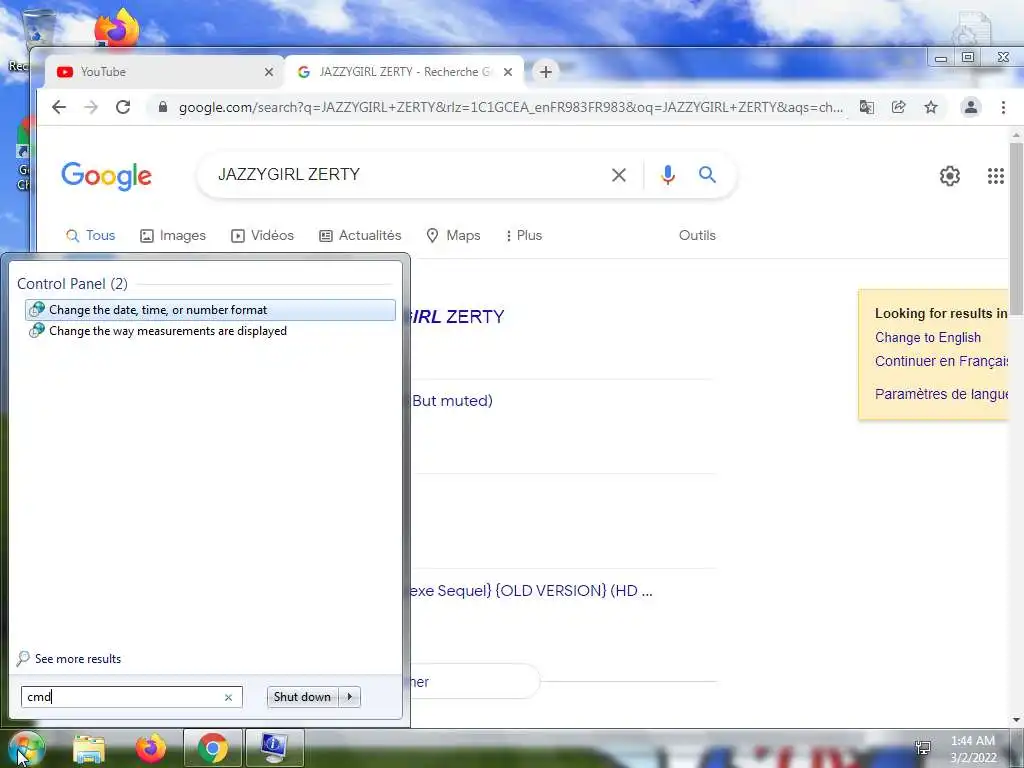This screenshot has height=768, width=1024.
Task: Close the JAZZYGIRL ZERTY search tab
Action: point(508,72)
